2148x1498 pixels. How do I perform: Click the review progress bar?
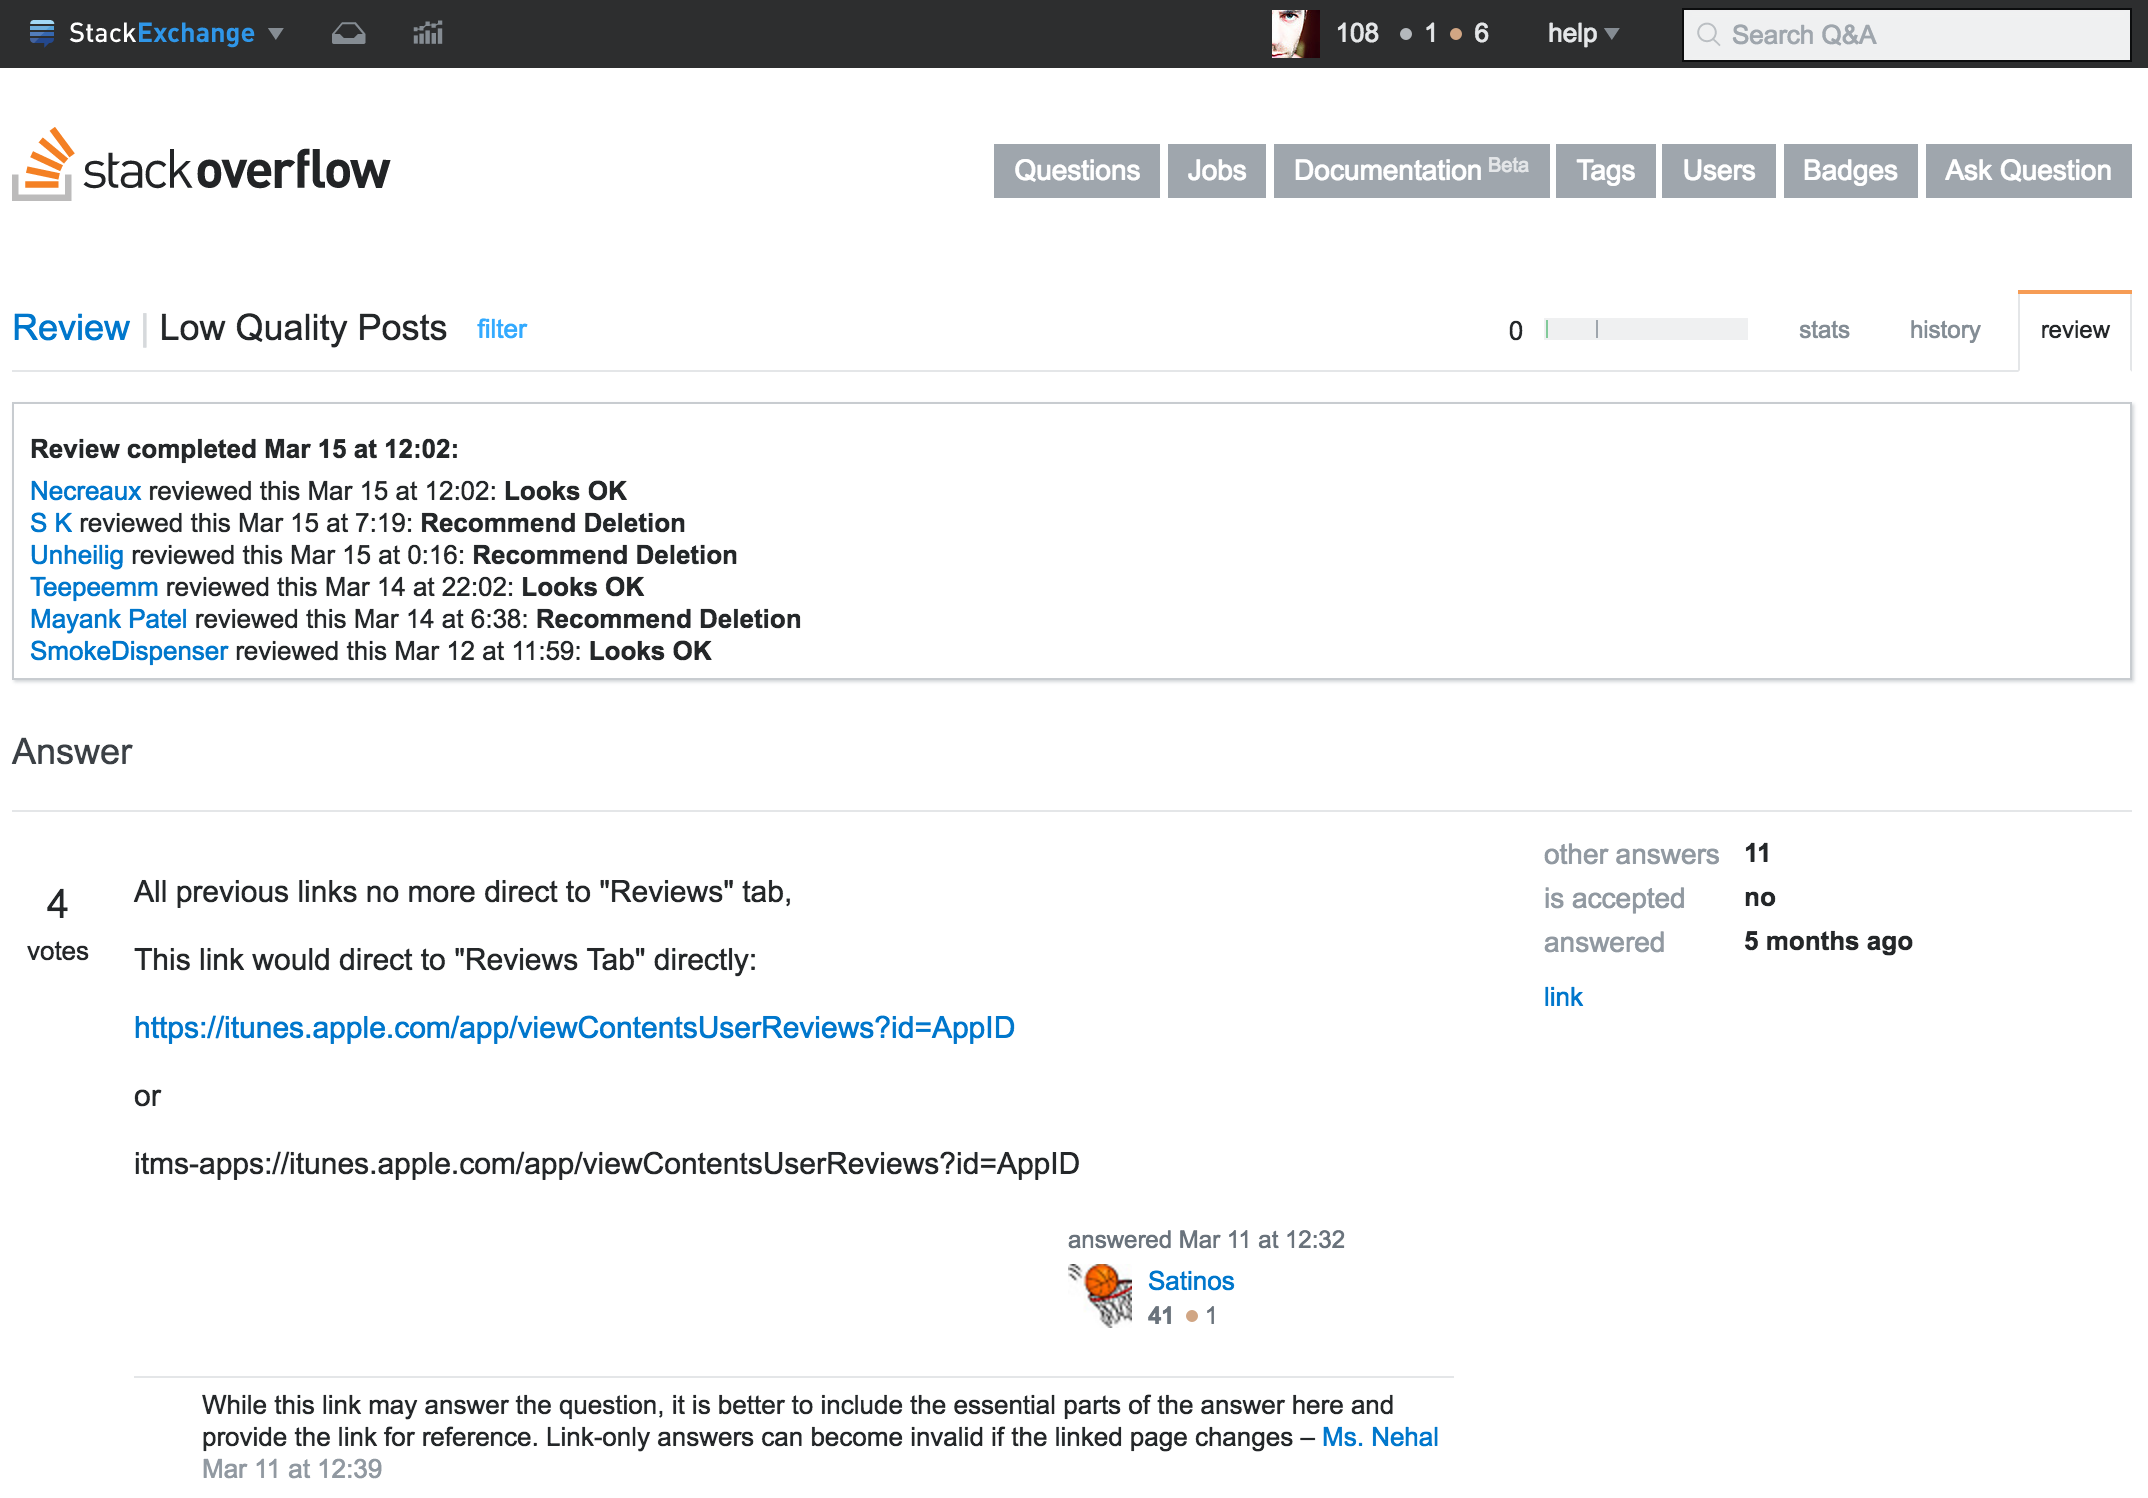click(x=1646, y=329)
